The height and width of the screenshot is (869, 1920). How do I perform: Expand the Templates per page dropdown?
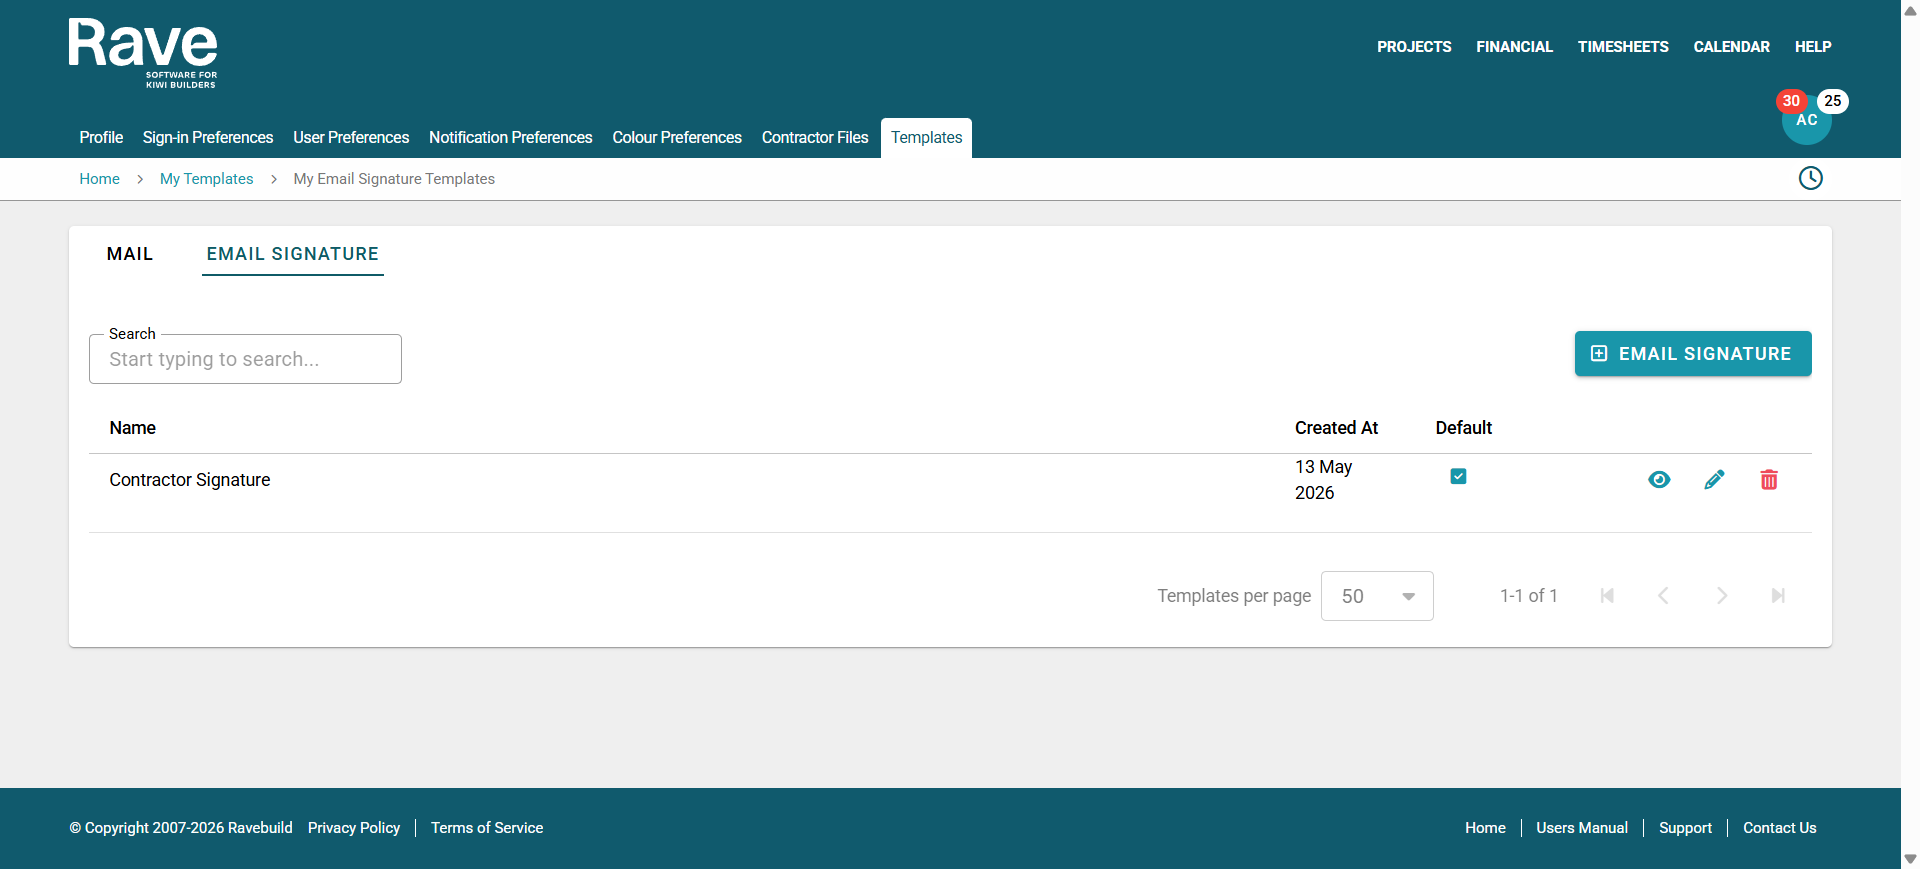1377,596
